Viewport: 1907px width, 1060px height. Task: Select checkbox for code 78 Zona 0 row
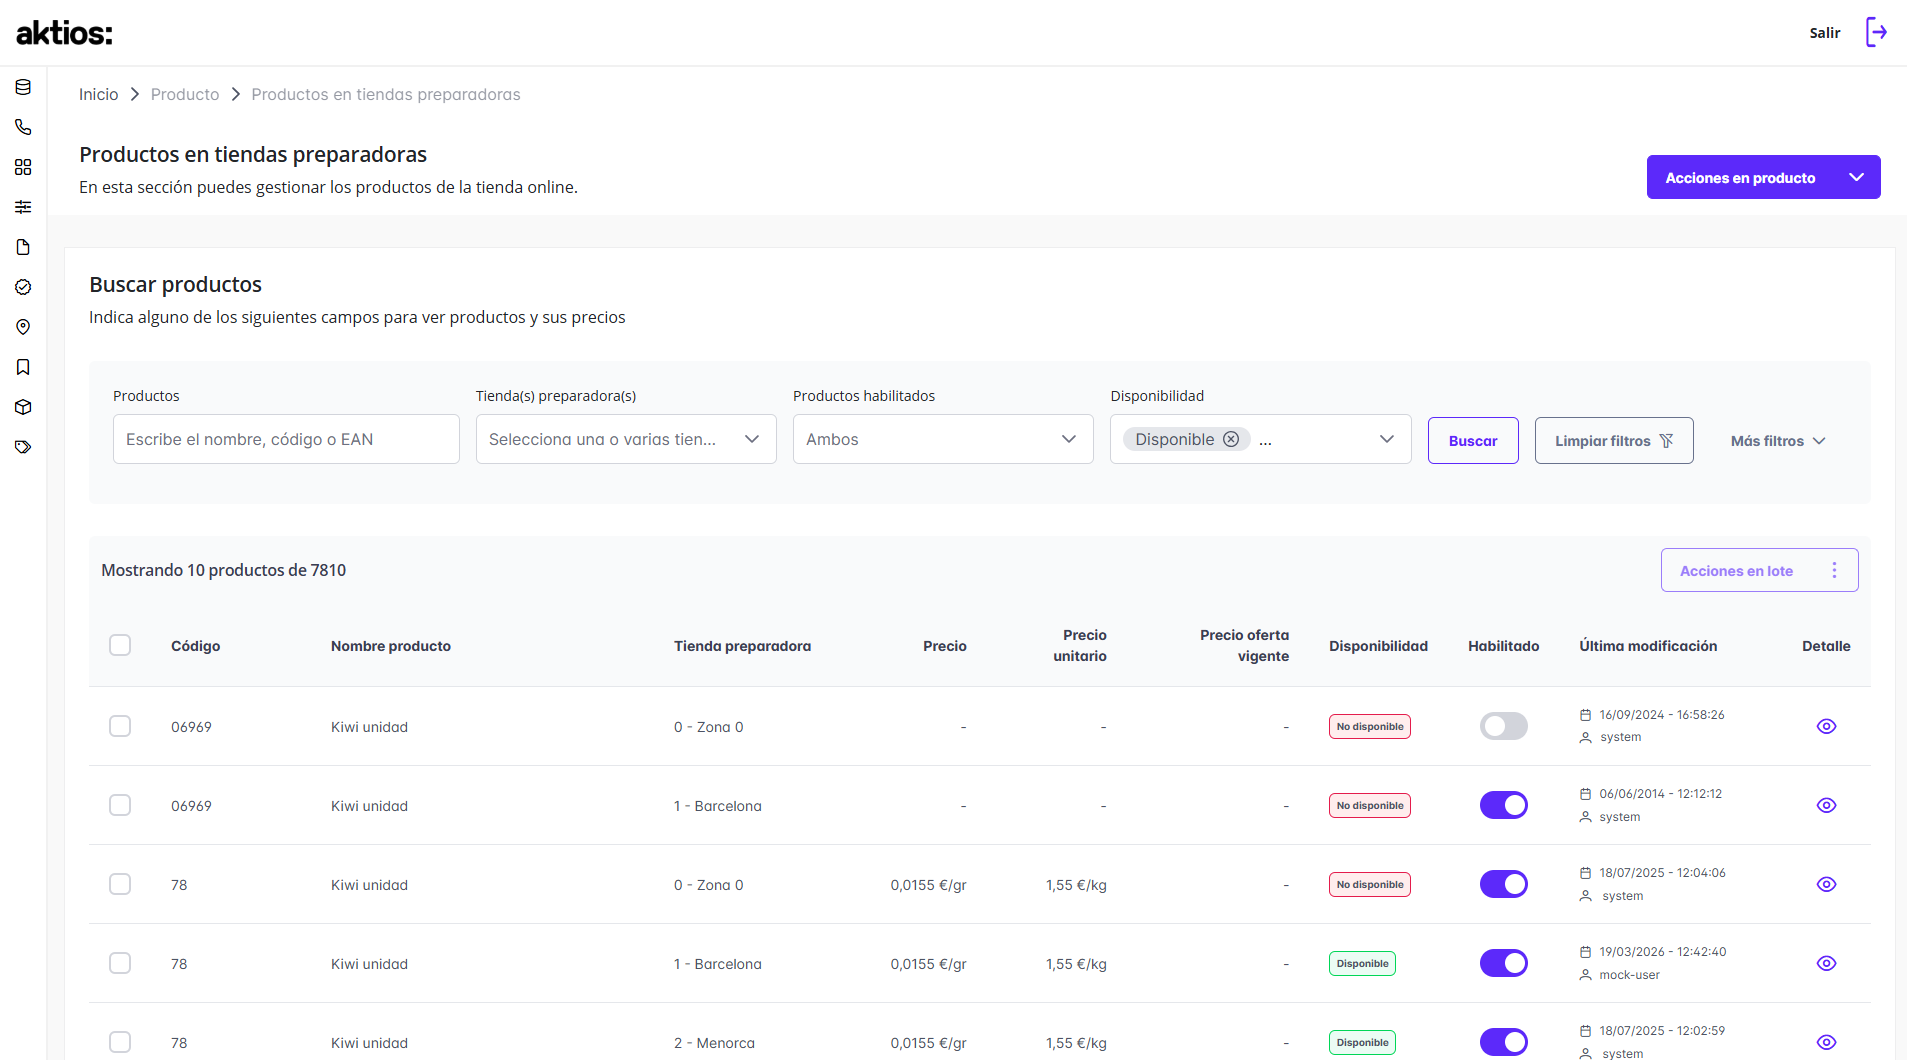click(x=120, y=884)
